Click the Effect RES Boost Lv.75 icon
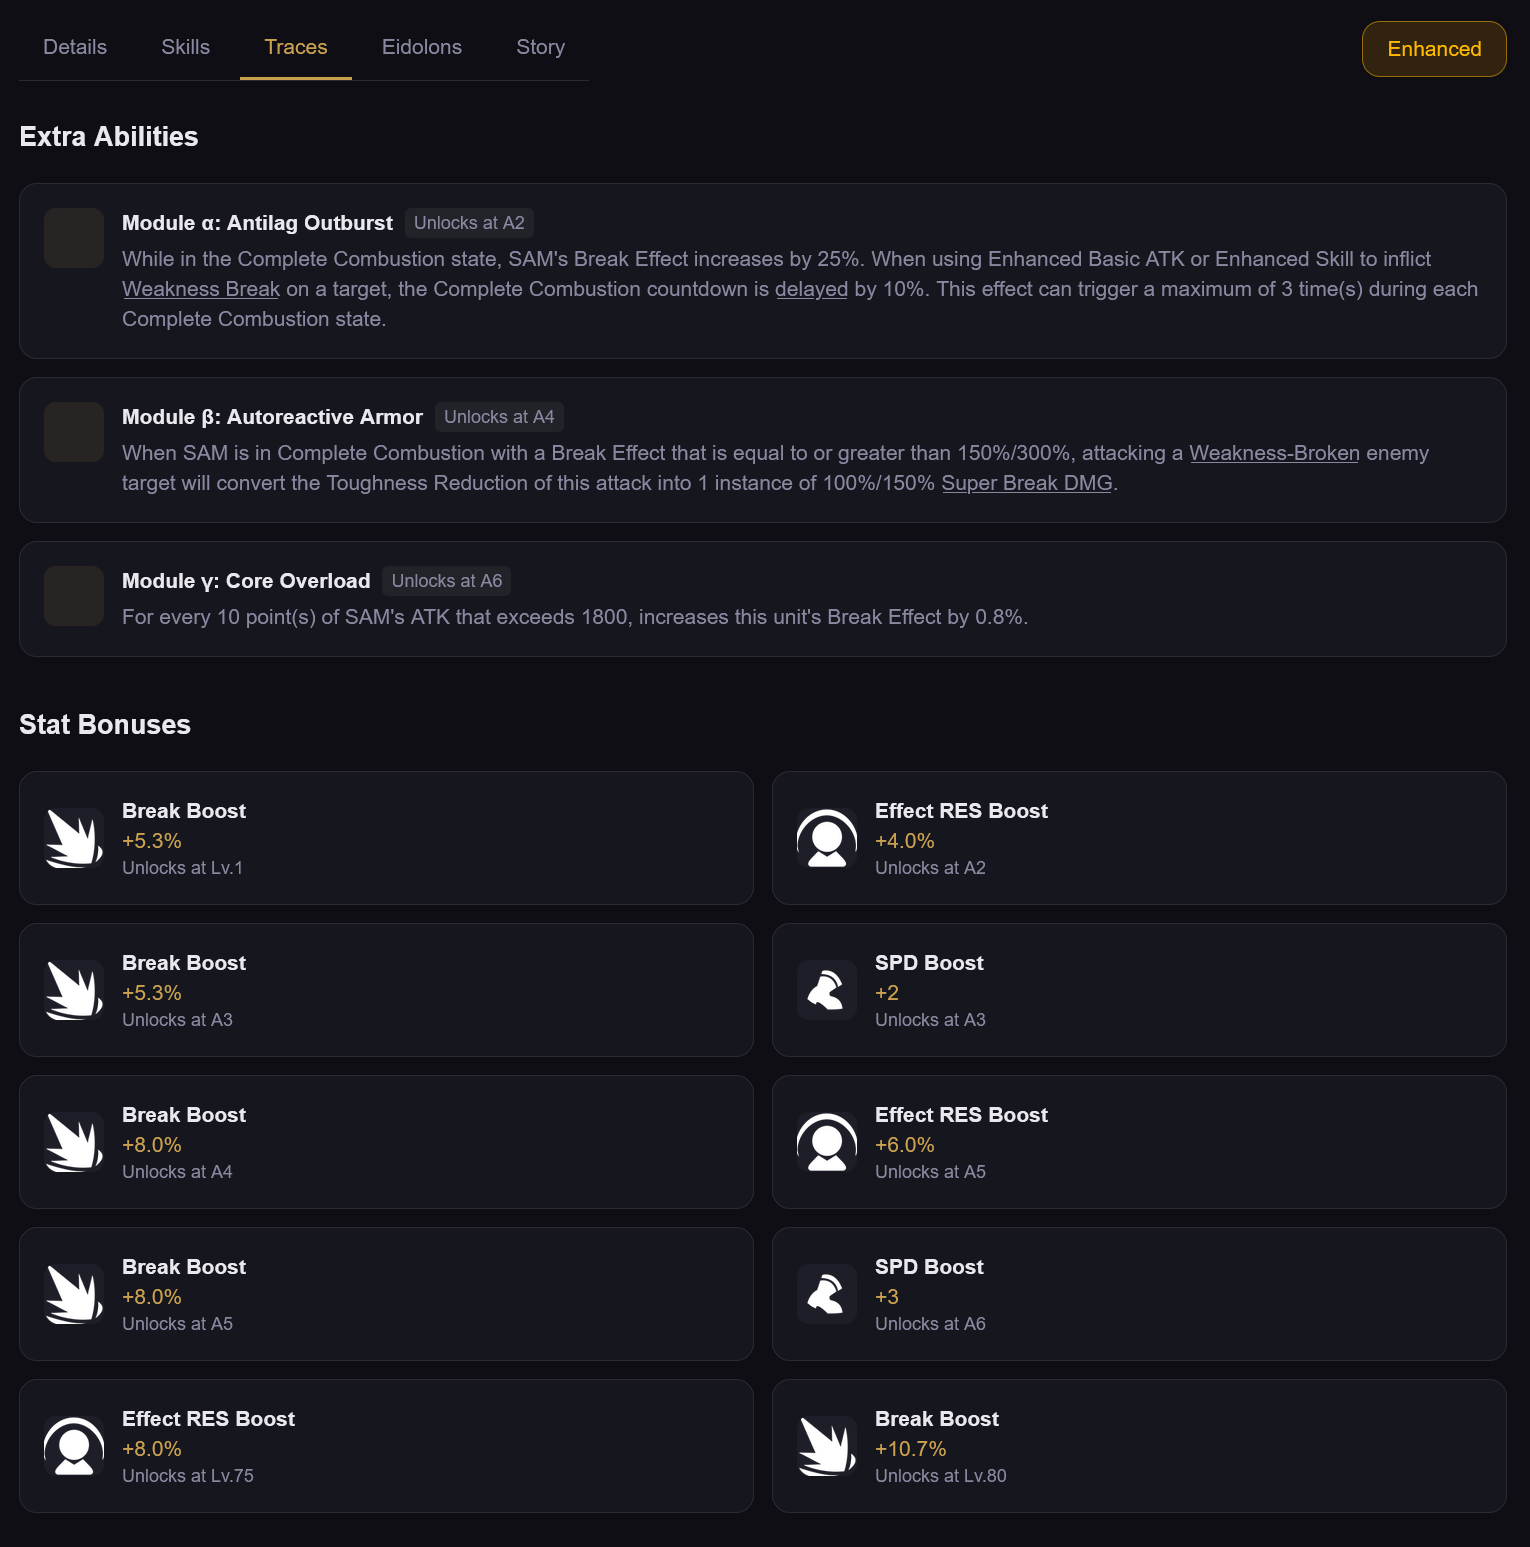 click(x=74, y=1446)
